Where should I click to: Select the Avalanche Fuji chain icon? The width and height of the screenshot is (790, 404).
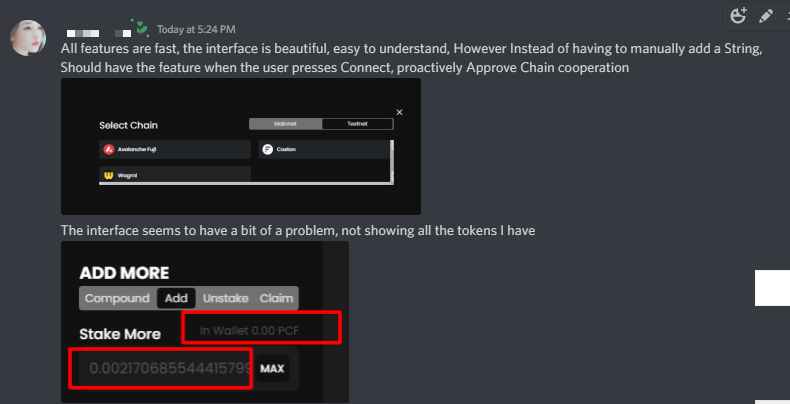108,149
